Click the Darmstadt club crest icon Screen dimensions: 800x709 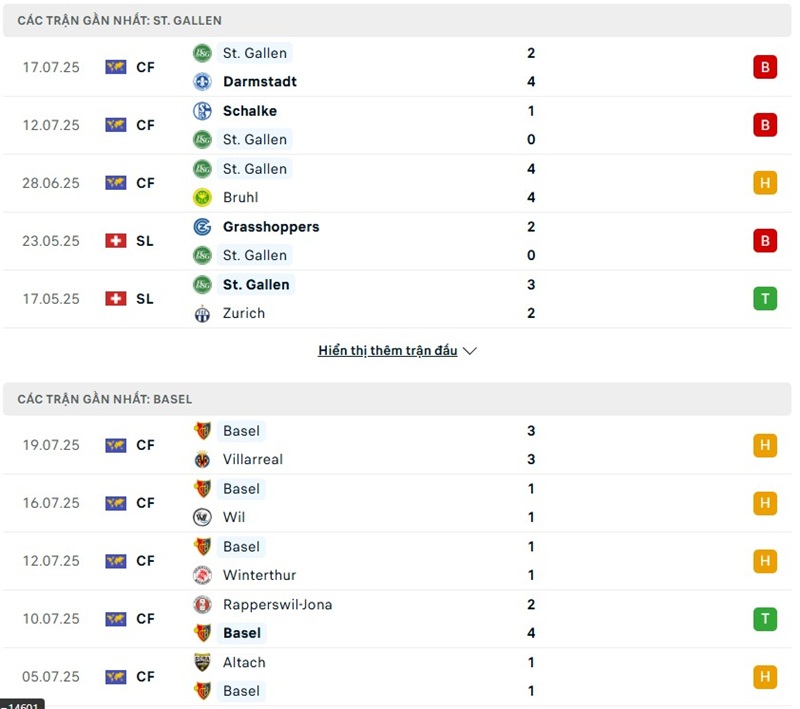[203, 82]
